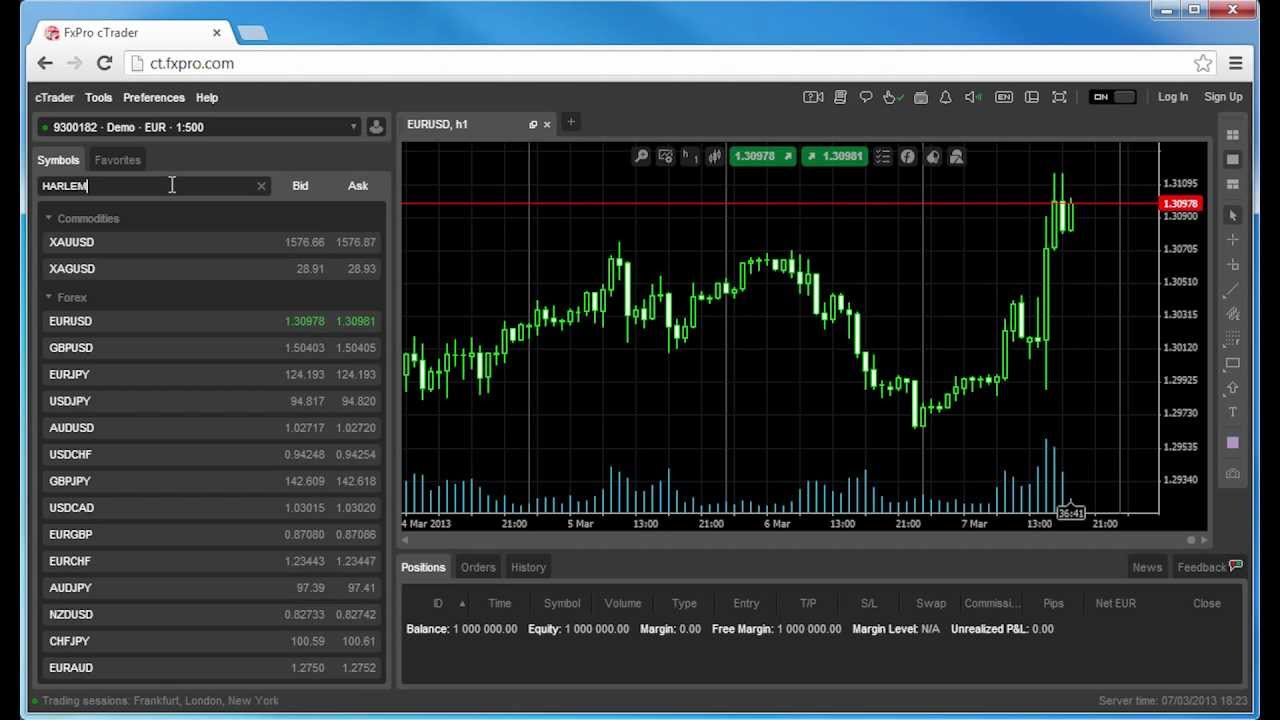
Task: Open the chat speech bubble icon
Action: coord(866,97)
